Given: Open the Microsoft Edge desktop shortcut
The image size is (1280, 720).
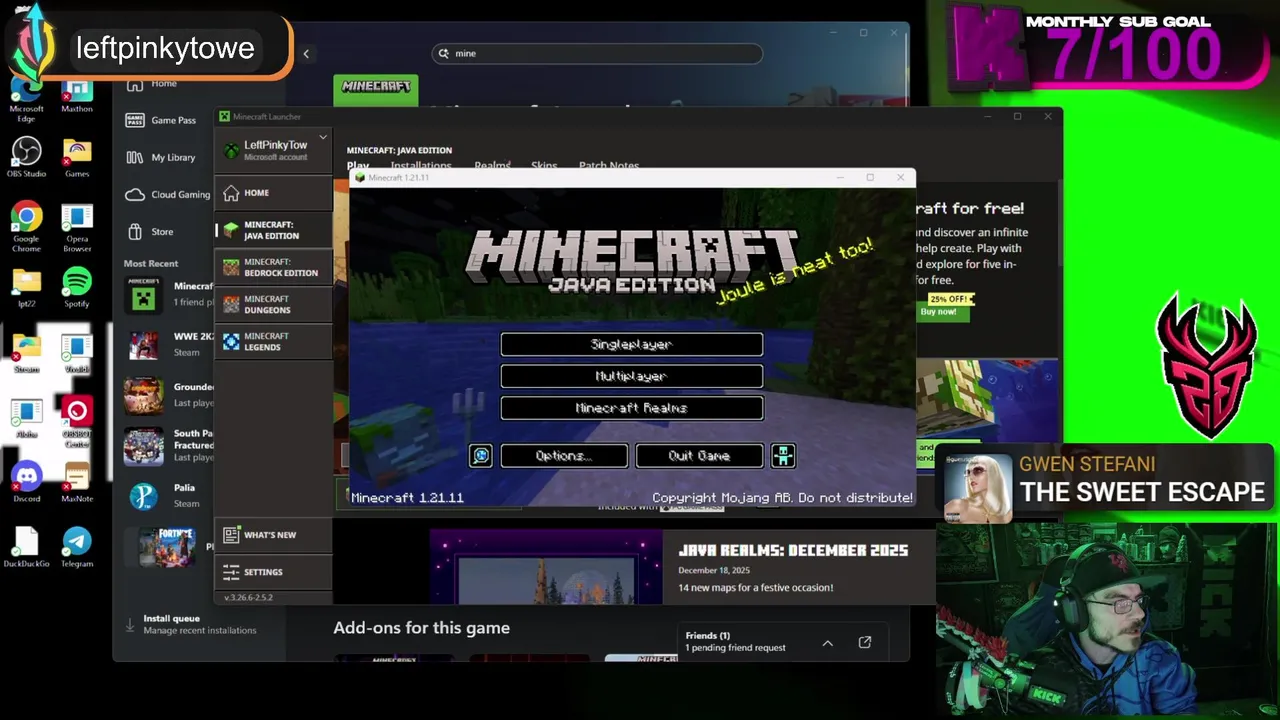Looking at the screenshot, I should point(26,97).
